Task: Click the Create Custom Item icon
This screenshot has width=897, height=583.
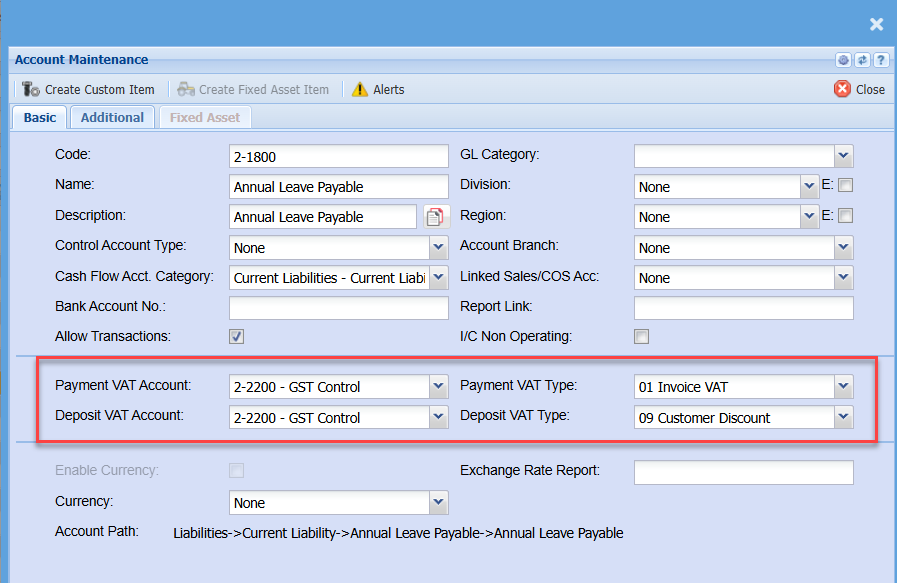Action: pos(31,89)
